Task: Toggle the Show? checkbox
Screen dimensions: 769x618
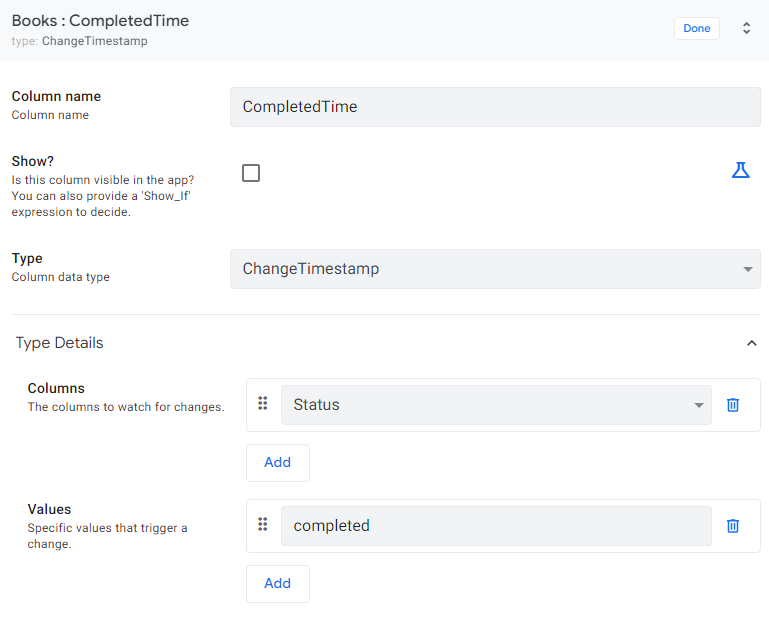Action: pos(251,173)
